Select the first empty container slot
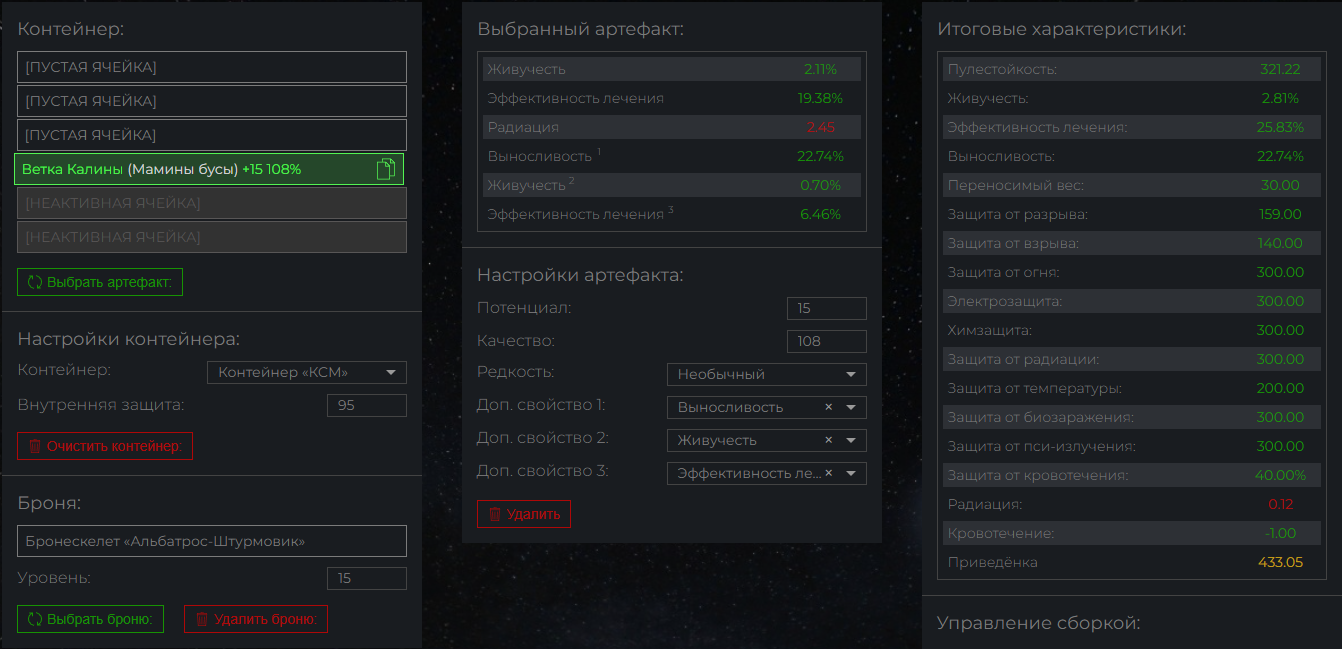Viewport: 1342px width, 649px height. [211, 67]
